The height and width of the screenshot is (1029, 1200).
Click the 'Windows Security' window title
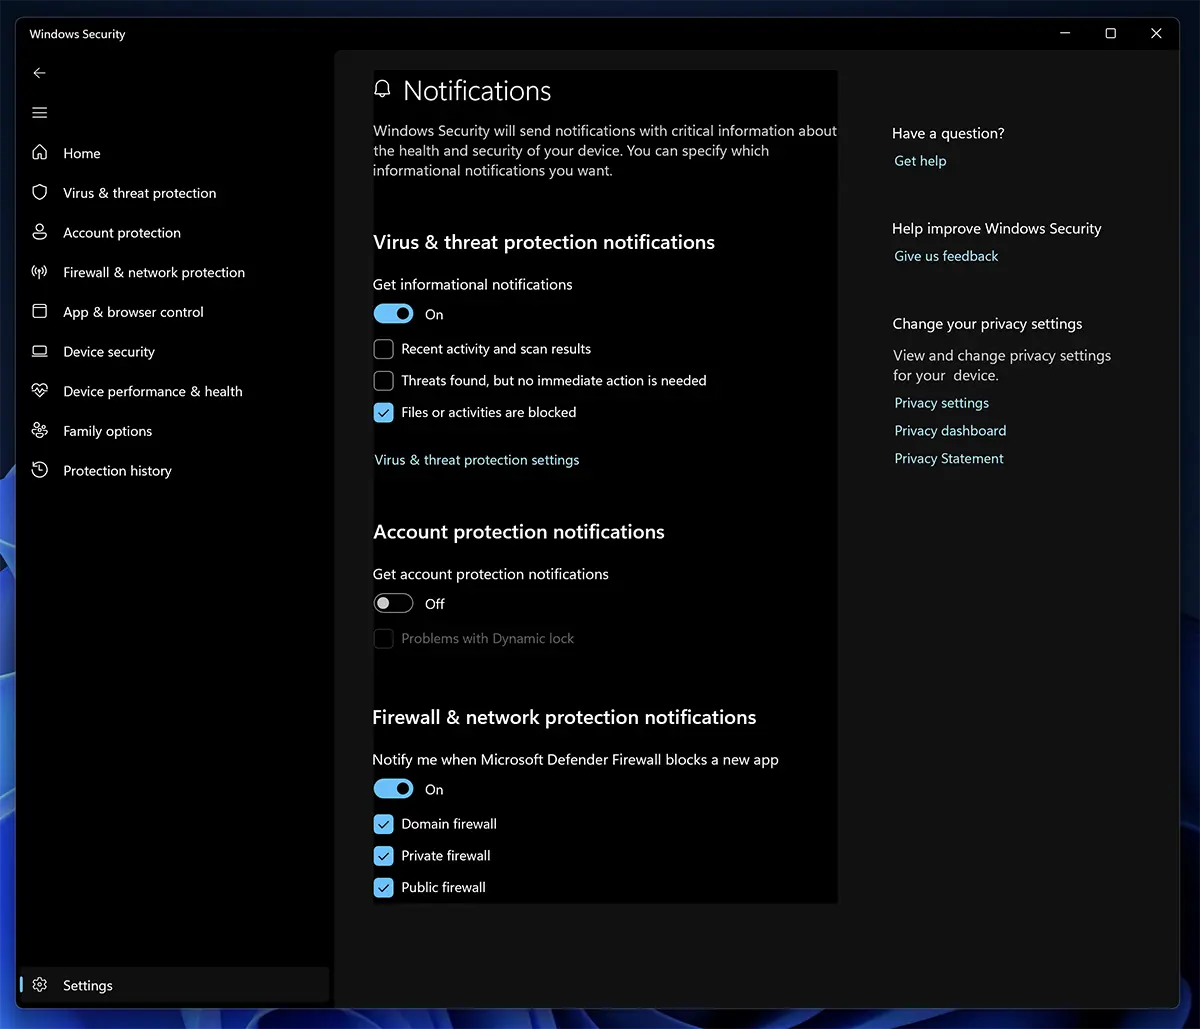[77, 34]
